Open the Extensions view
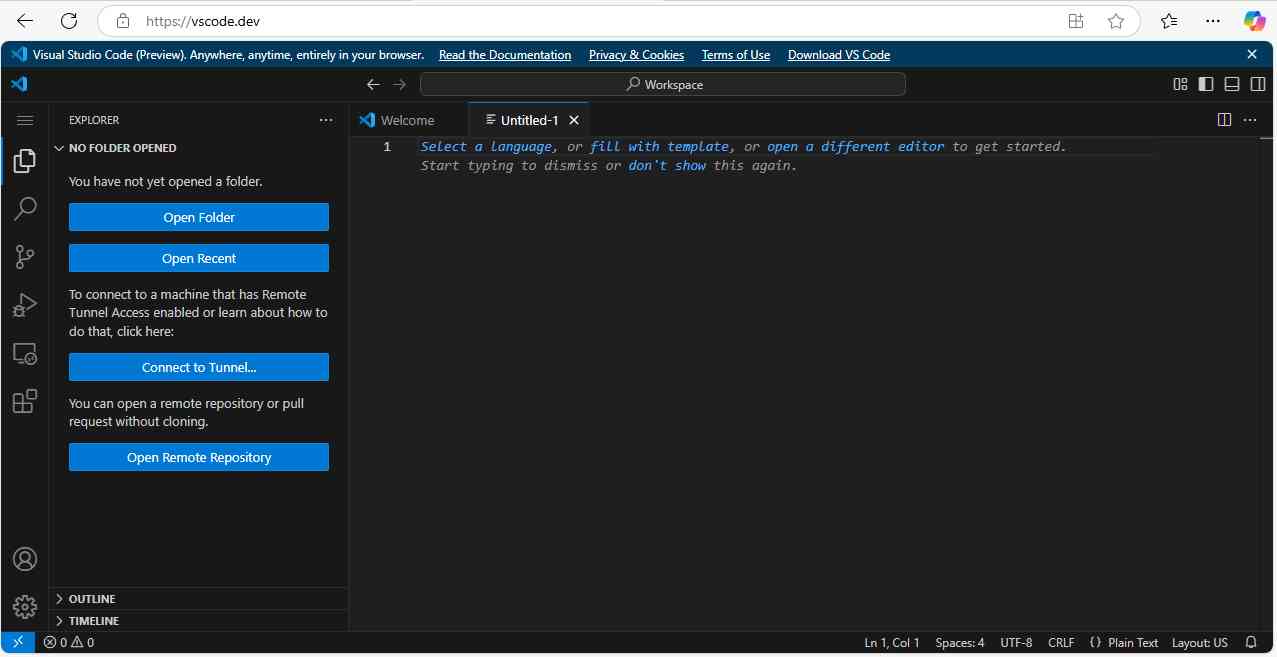1277x657 pixels. point(25,402)
